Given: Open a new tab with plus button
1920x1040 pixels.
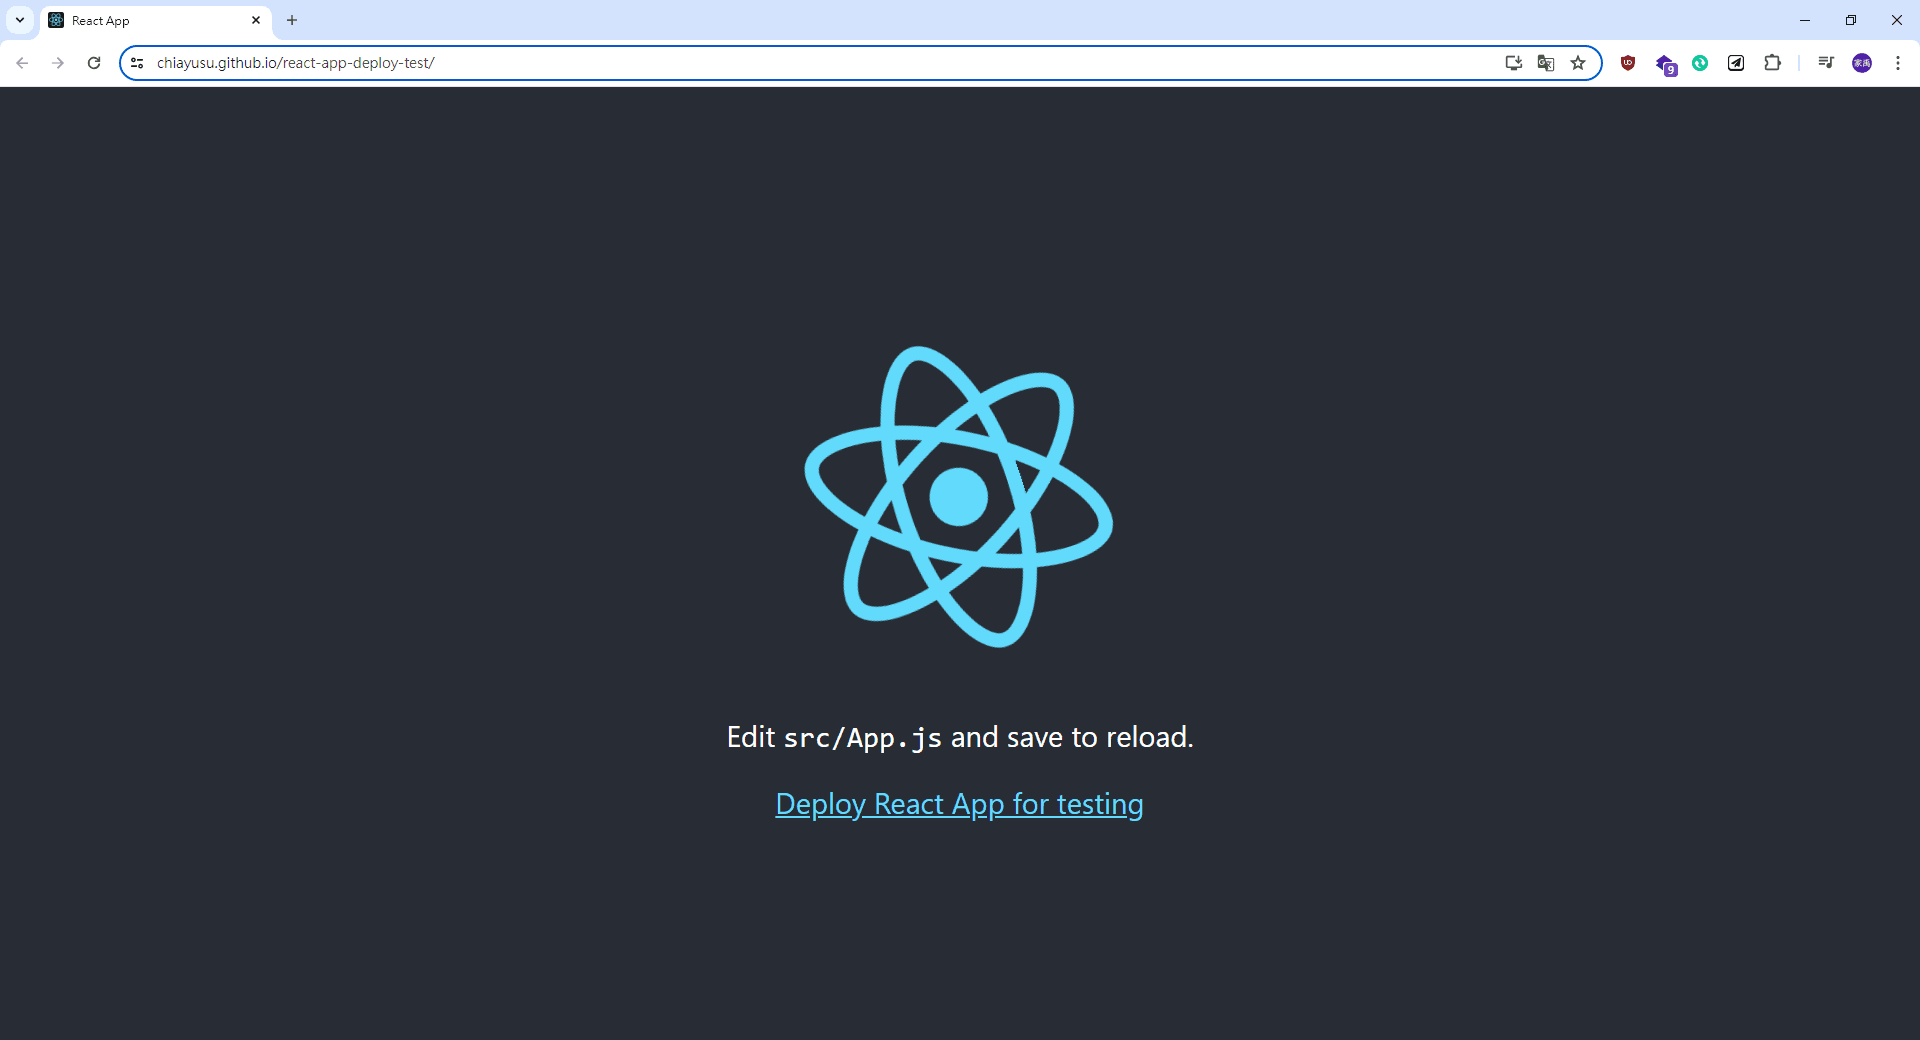Looking at the screenshot, I should coord(292,20).
